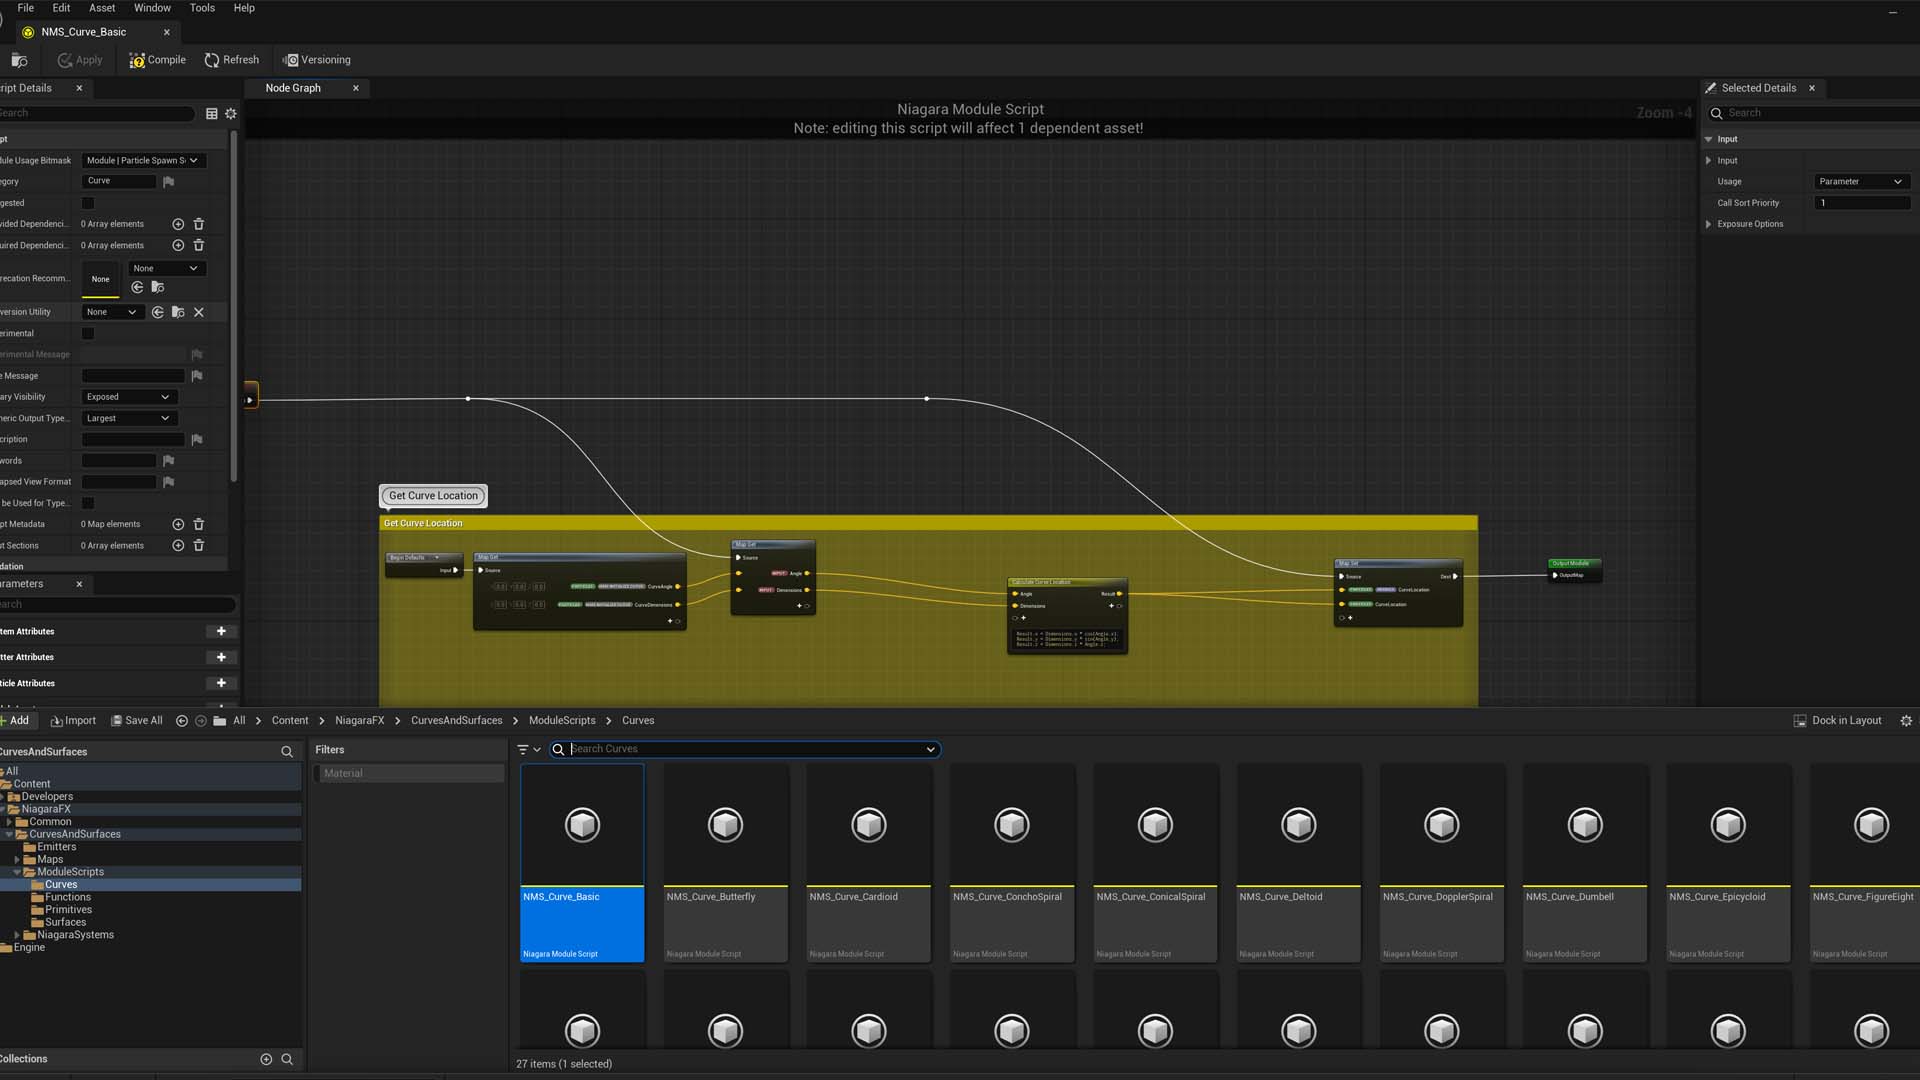Add a new collection with plus icon
The width and height of the screenshot is (1920, 1080).
[x=266, y=1059]
